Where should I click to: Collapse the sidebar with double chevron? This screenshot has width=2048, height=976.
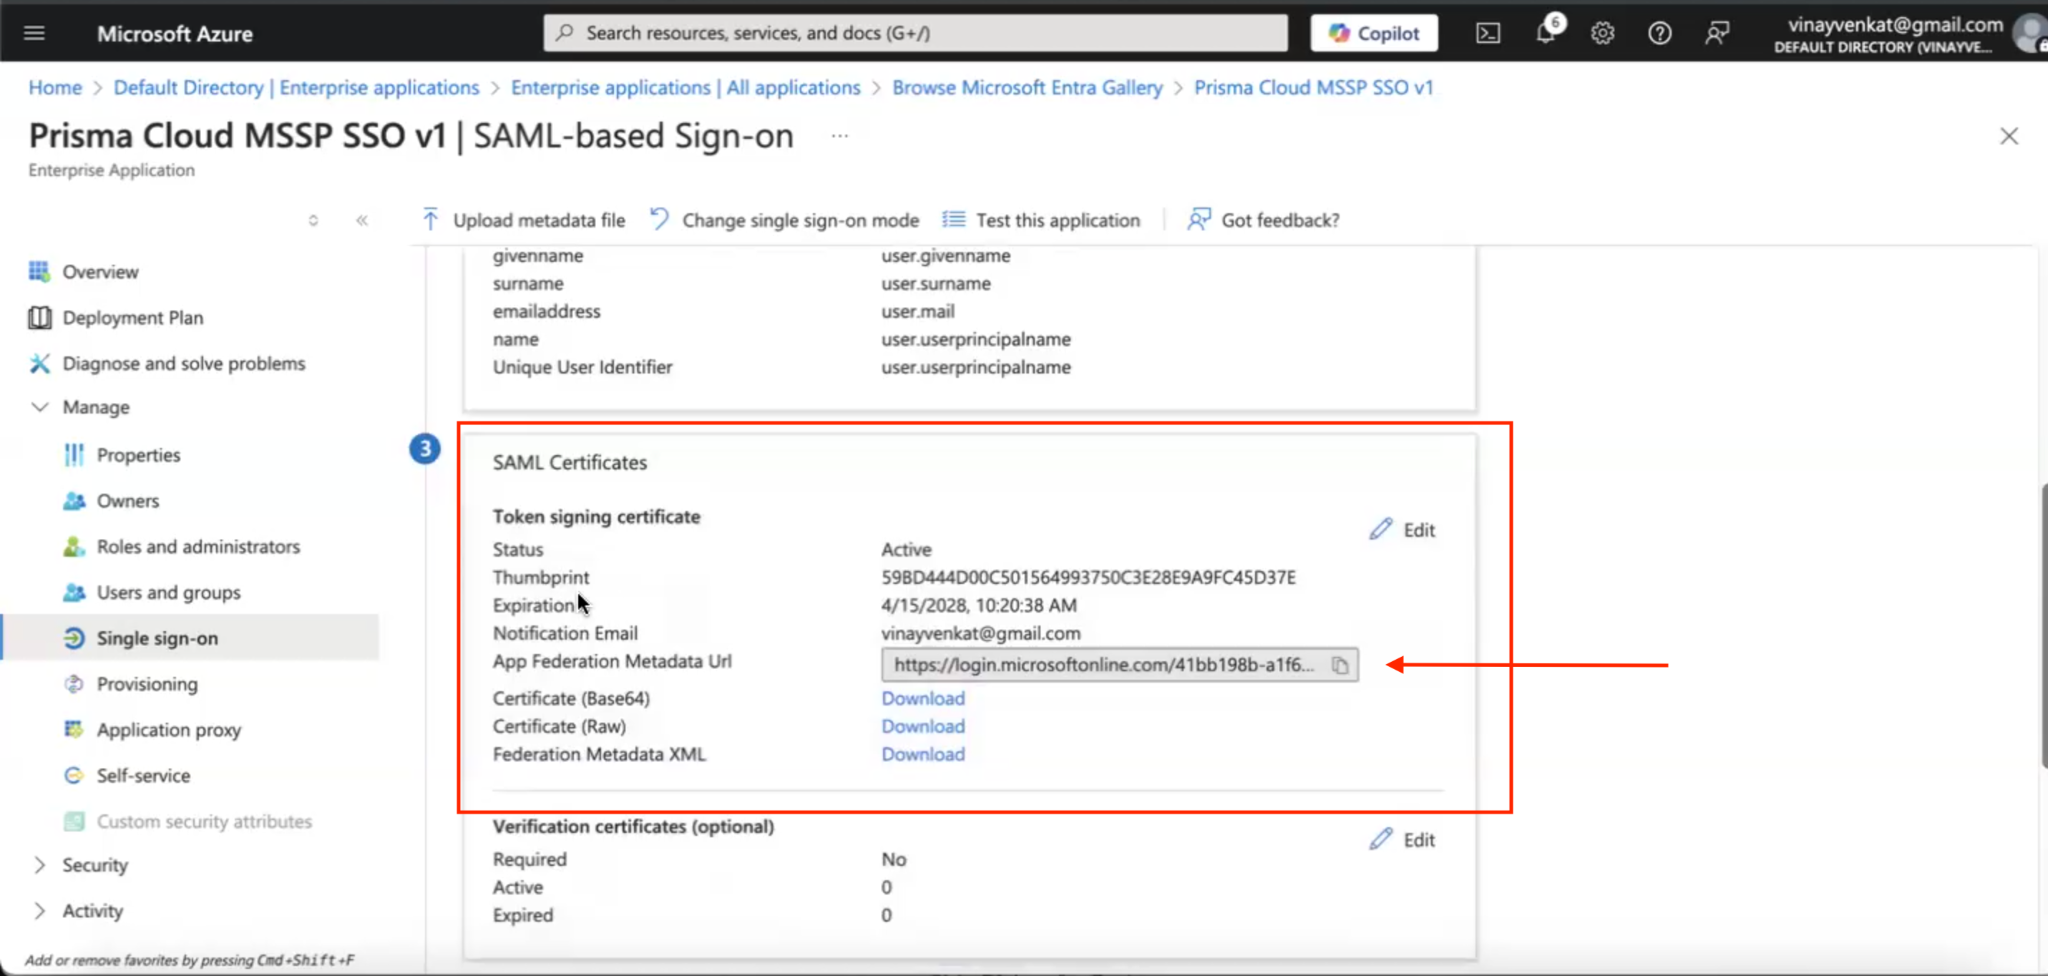[x=362, y=220]
